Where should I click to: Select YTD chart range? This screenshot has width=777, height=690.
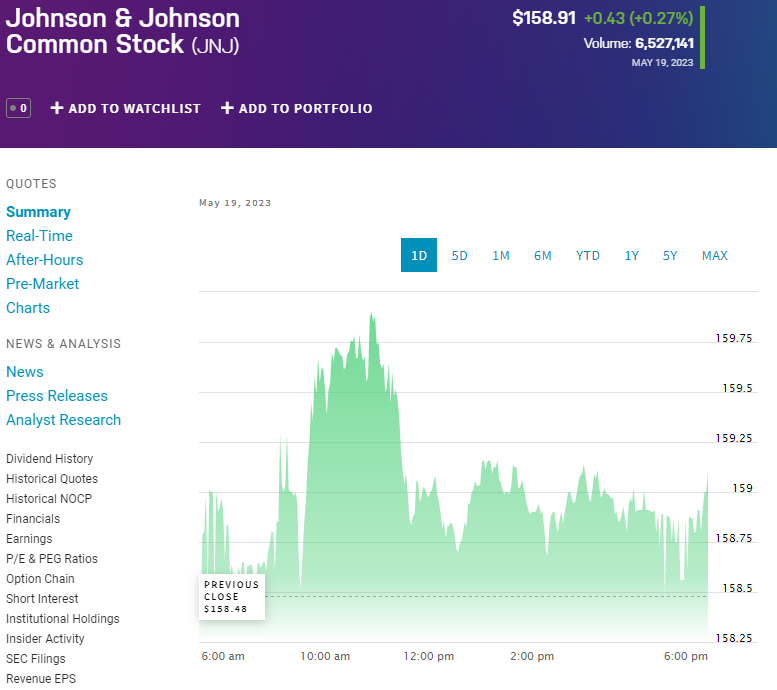tap(588, 255)
